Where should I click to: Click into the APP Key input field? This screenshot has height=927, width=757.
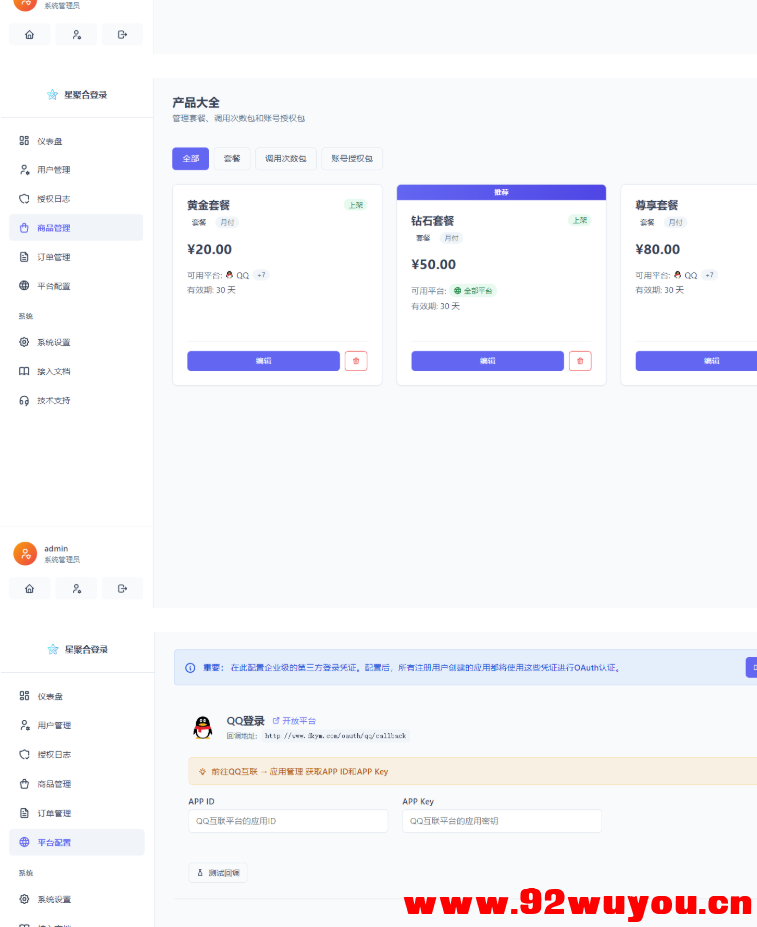[502, 821]
